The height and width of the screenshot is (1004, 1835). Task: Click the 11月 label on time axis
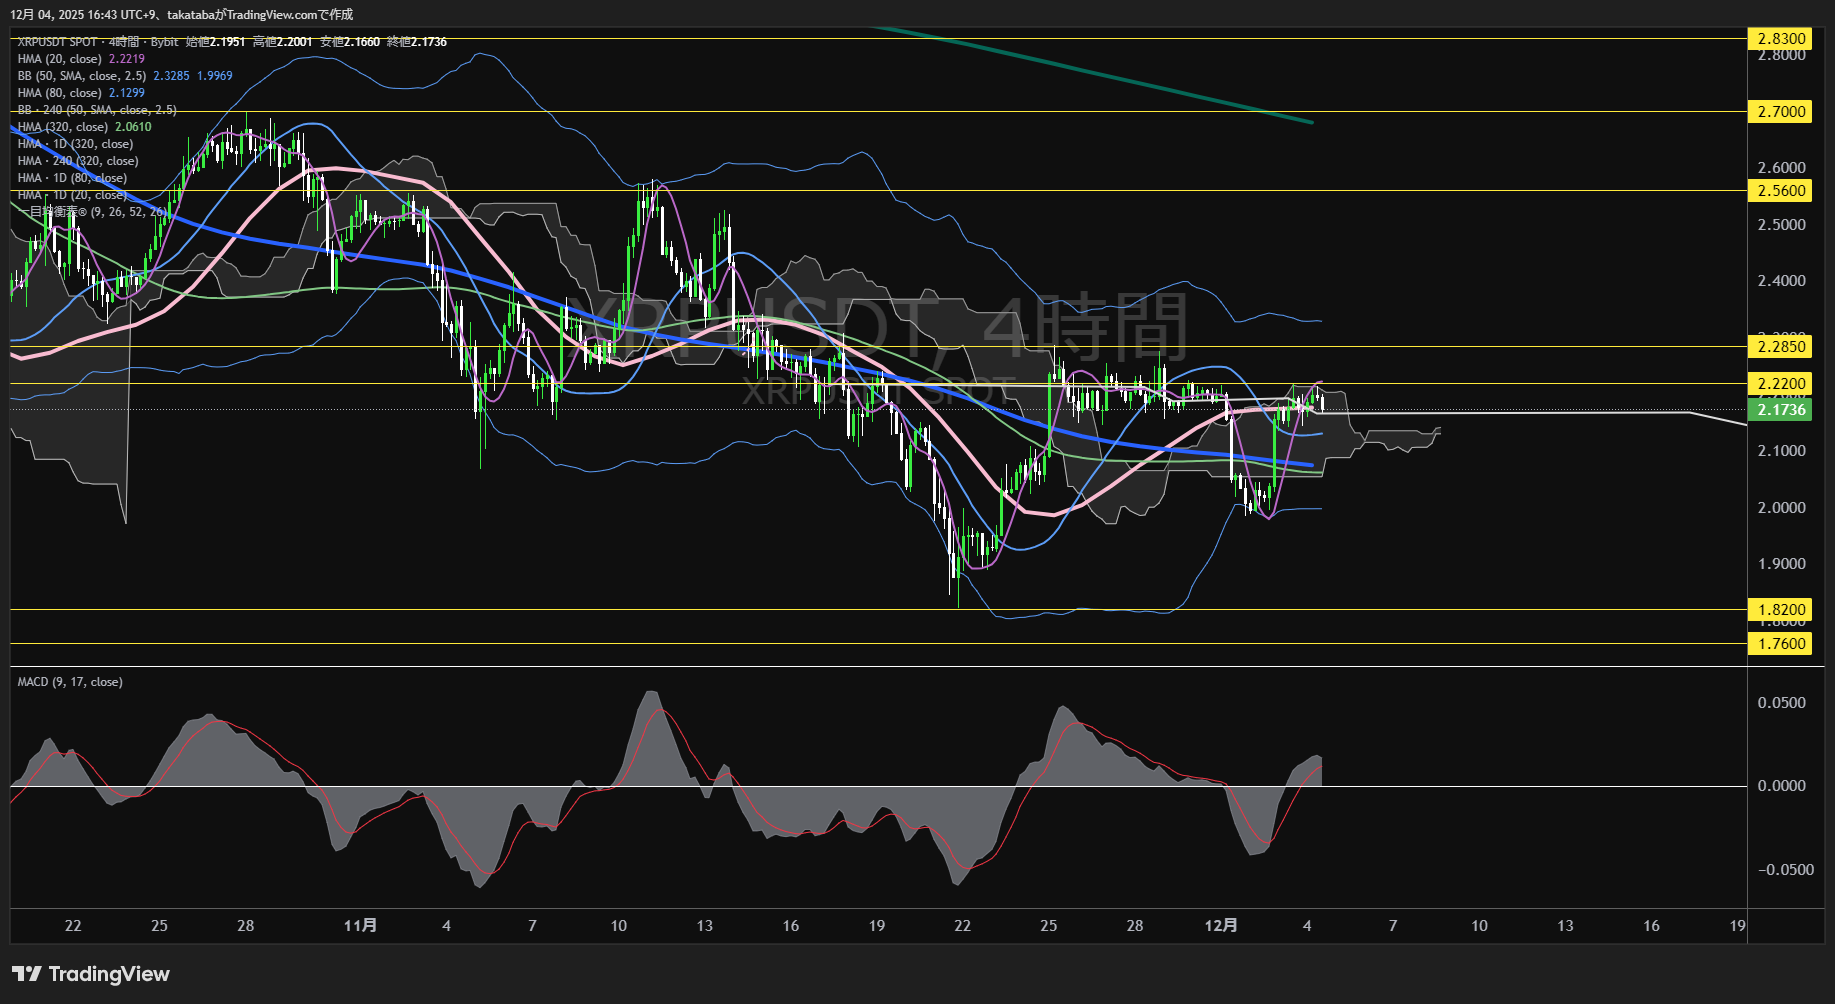pos(360,925)
